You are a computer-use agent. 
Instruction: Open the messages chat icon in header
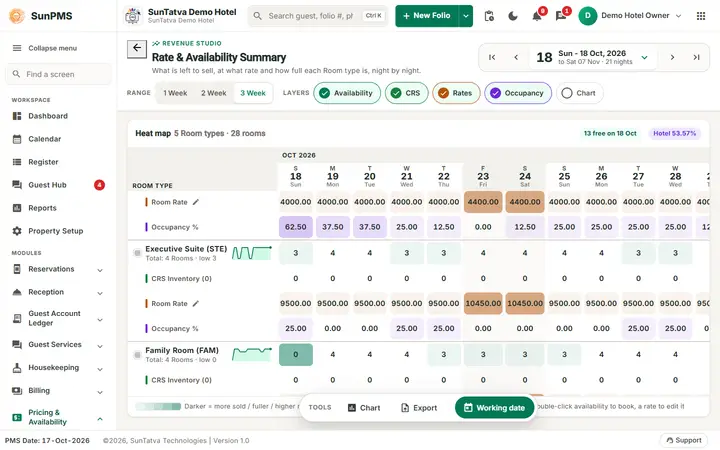(561, 17)
